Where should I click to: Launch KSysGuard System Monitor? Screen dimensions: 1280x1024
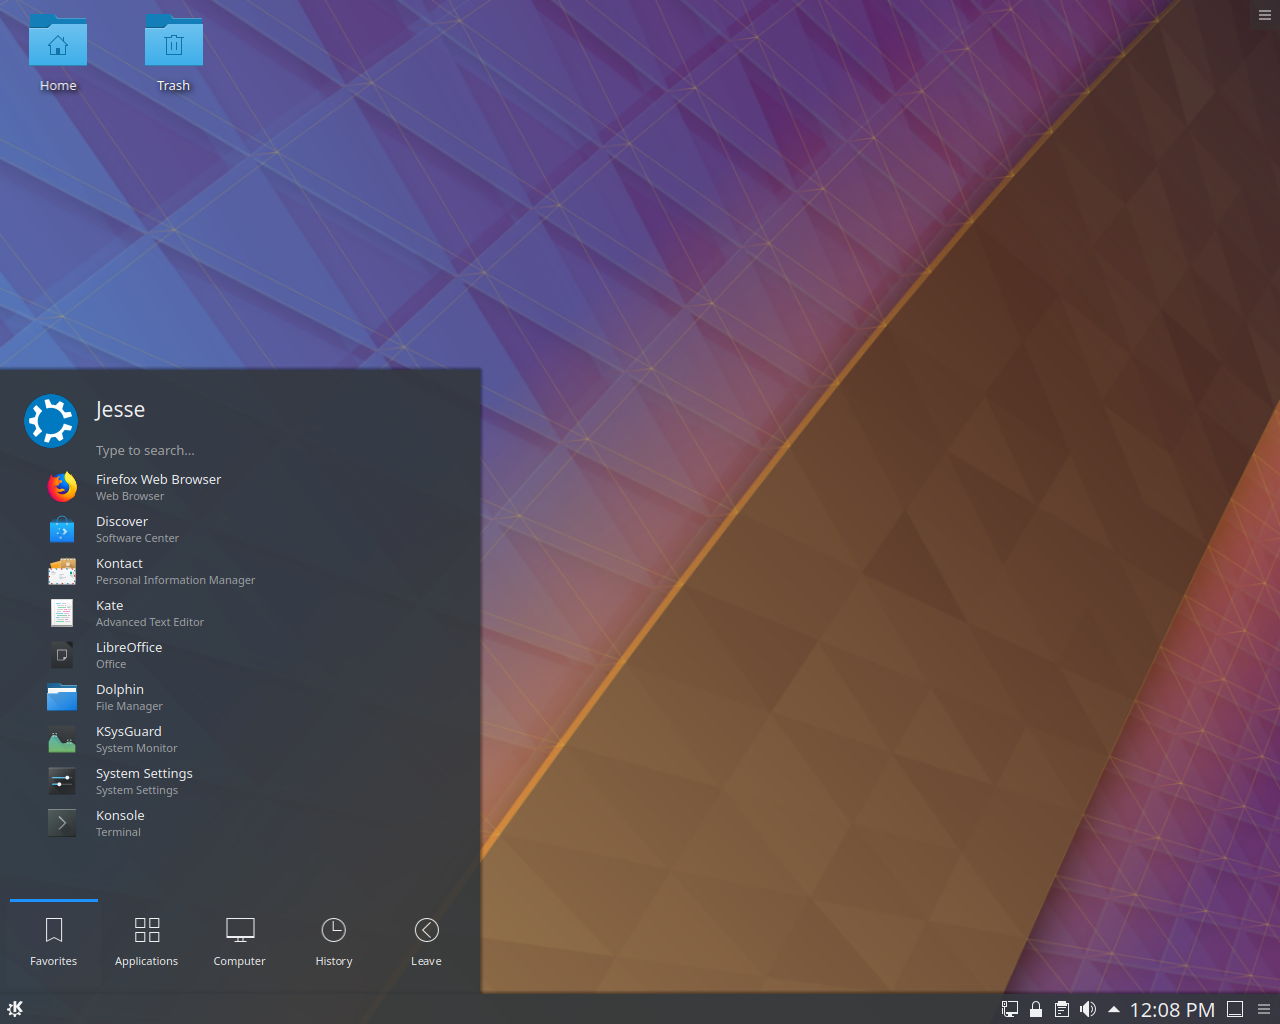click(x=240, y=739)
